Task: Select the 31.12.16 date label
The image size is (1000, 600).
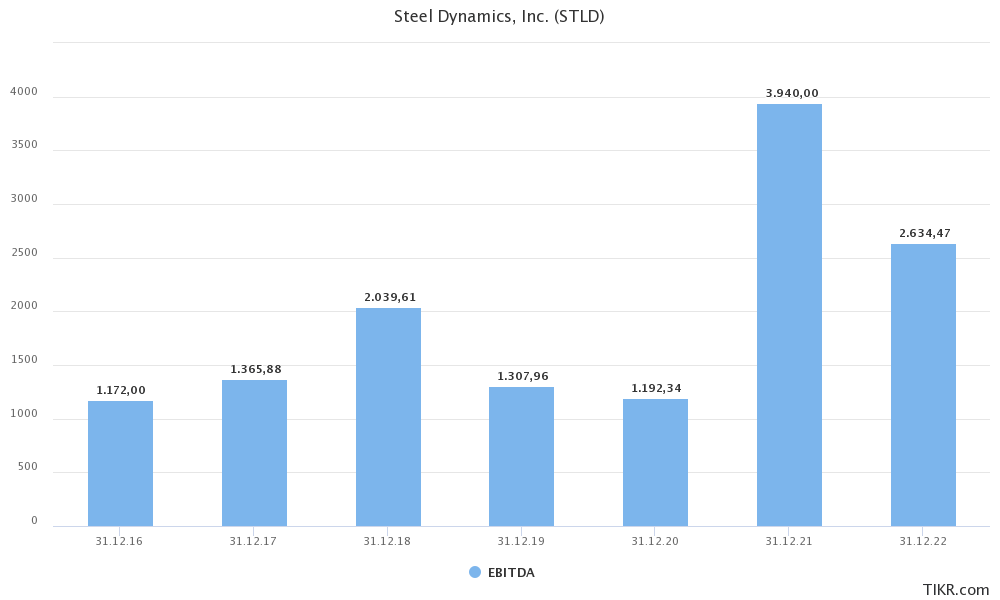Action: pos(119,540)
